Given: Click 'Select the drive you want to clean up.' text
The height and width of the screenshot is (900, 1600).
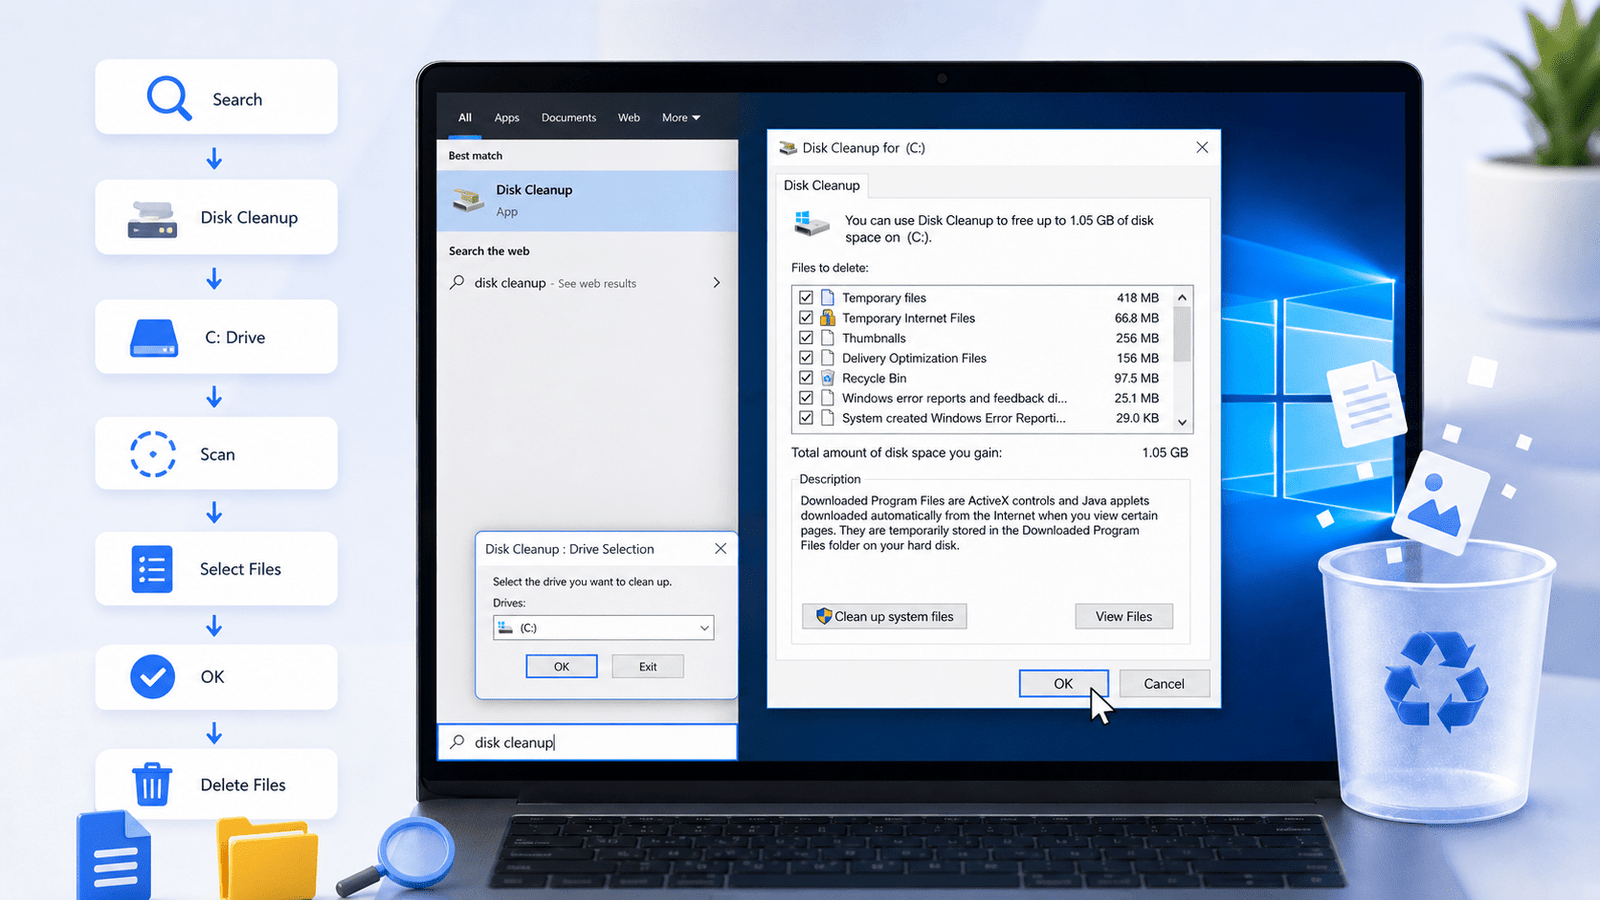Looking at the screenshot, I should 582,582.
